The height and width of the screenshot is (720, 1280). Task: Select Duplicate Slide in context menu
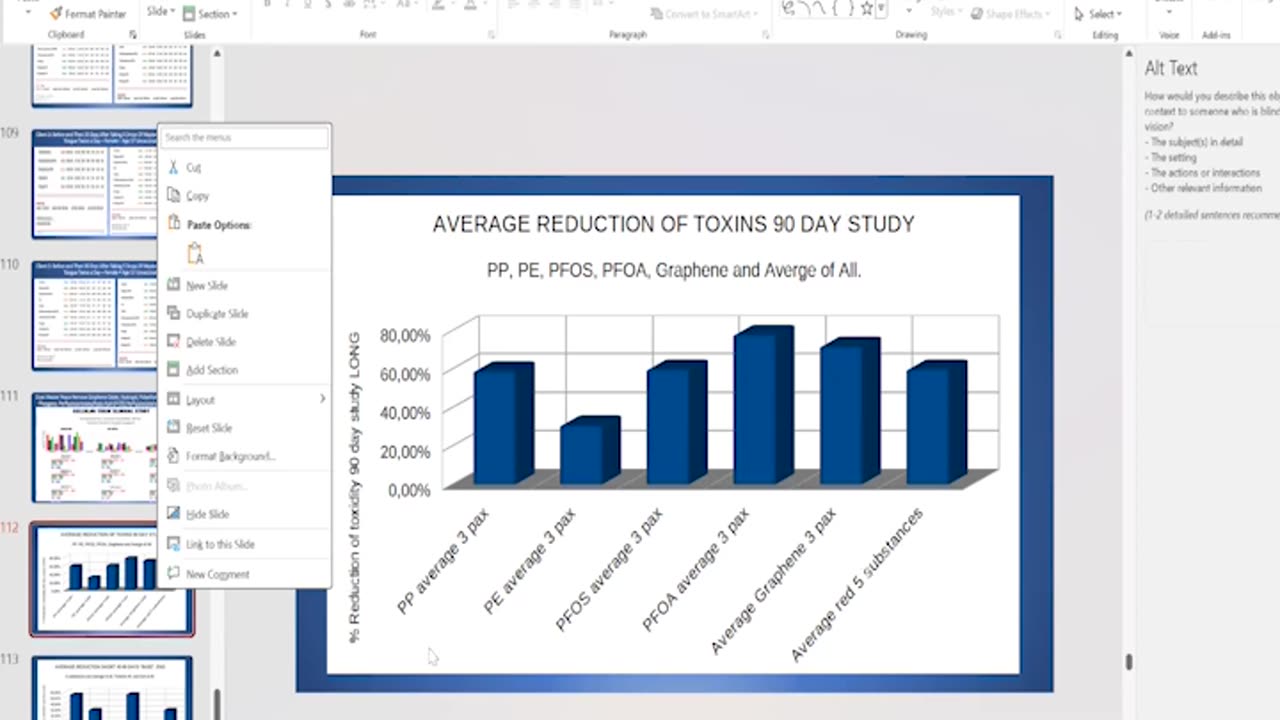(x=244, y=314)
